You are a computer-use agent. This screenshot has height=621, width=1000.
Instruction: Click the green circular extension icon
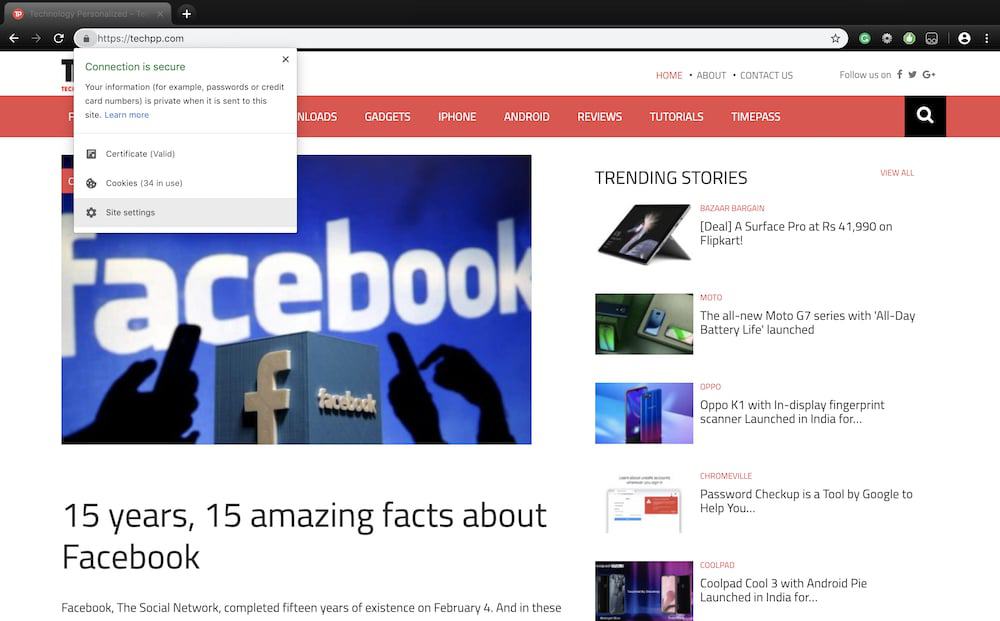pyautogui.click(x=909, y=38)
